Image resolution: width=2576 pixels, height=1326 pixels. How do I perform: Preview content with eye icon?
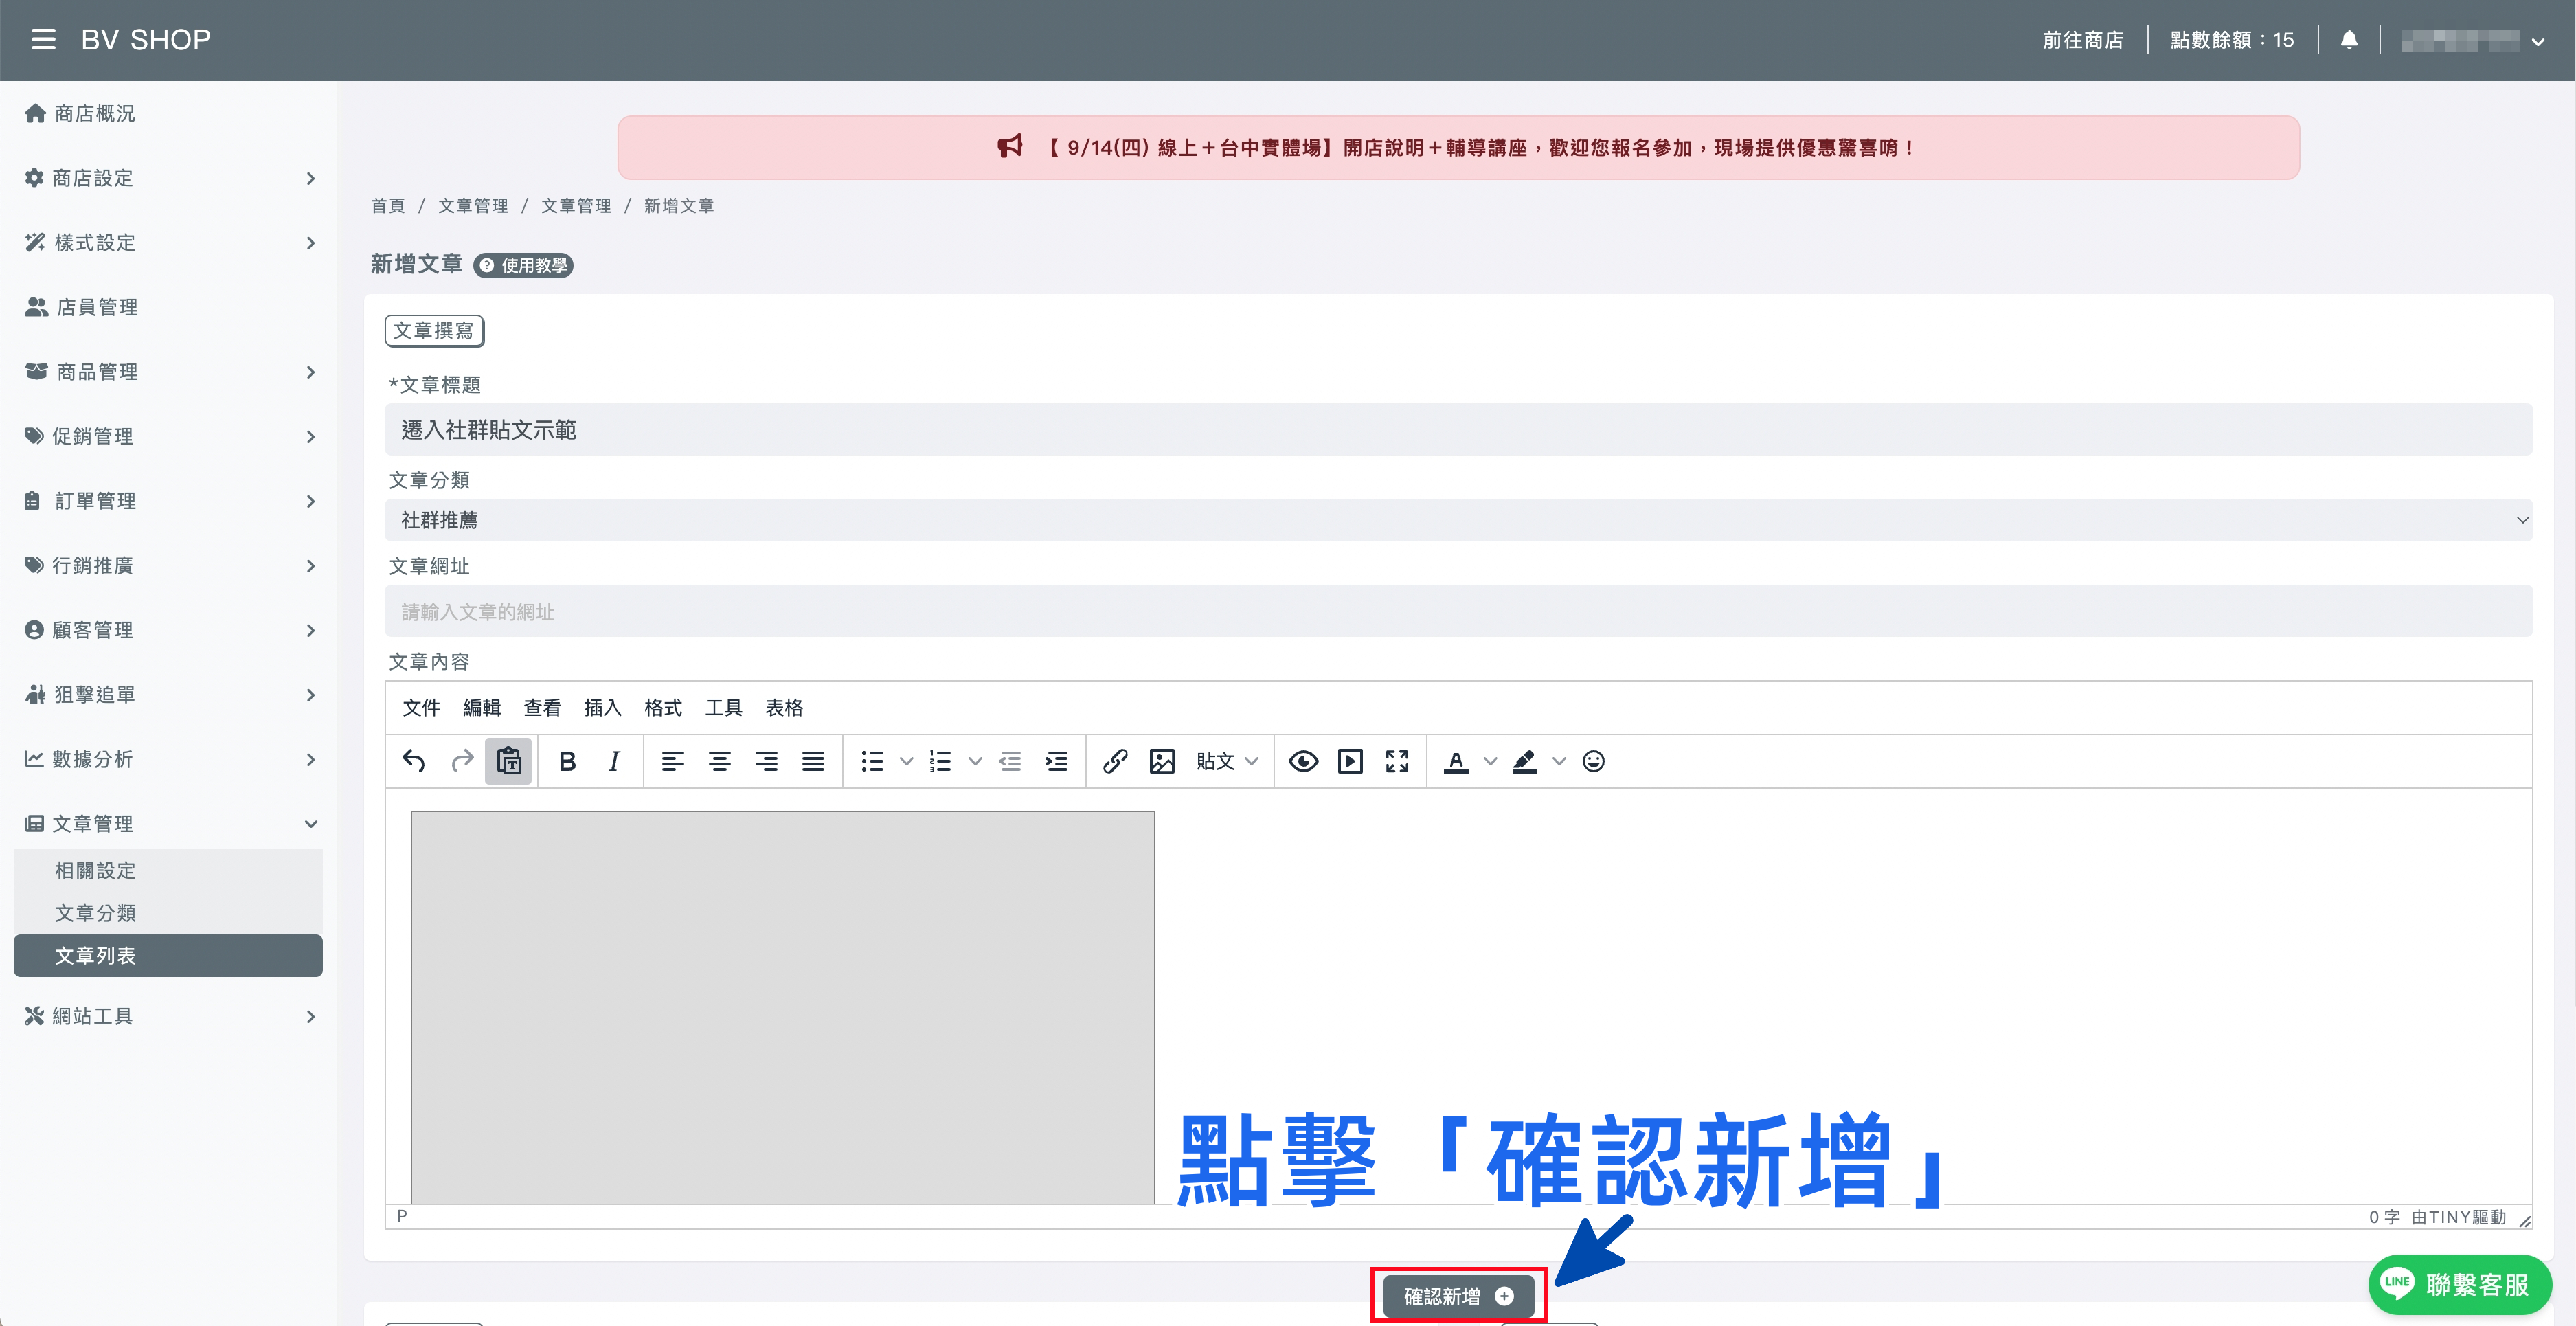(x=1303, y=761)
